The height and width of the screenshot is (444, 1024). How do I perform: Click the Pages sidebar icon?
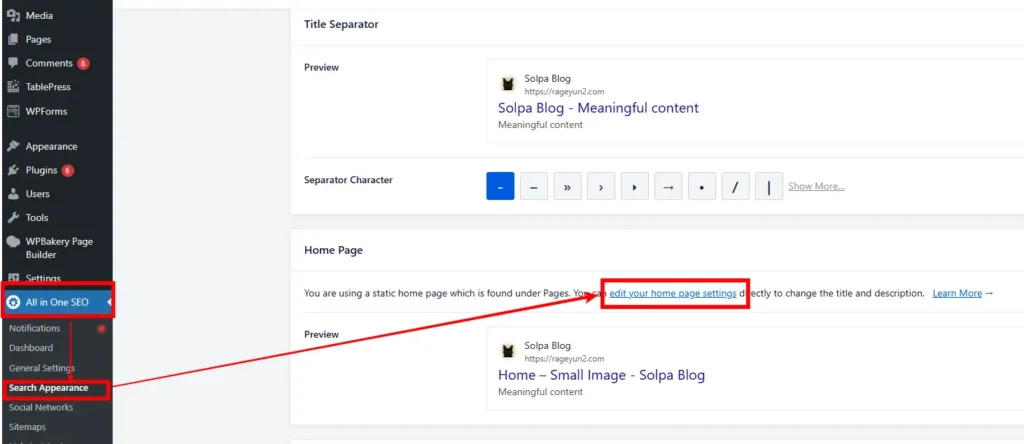click(x=13, y=39)
